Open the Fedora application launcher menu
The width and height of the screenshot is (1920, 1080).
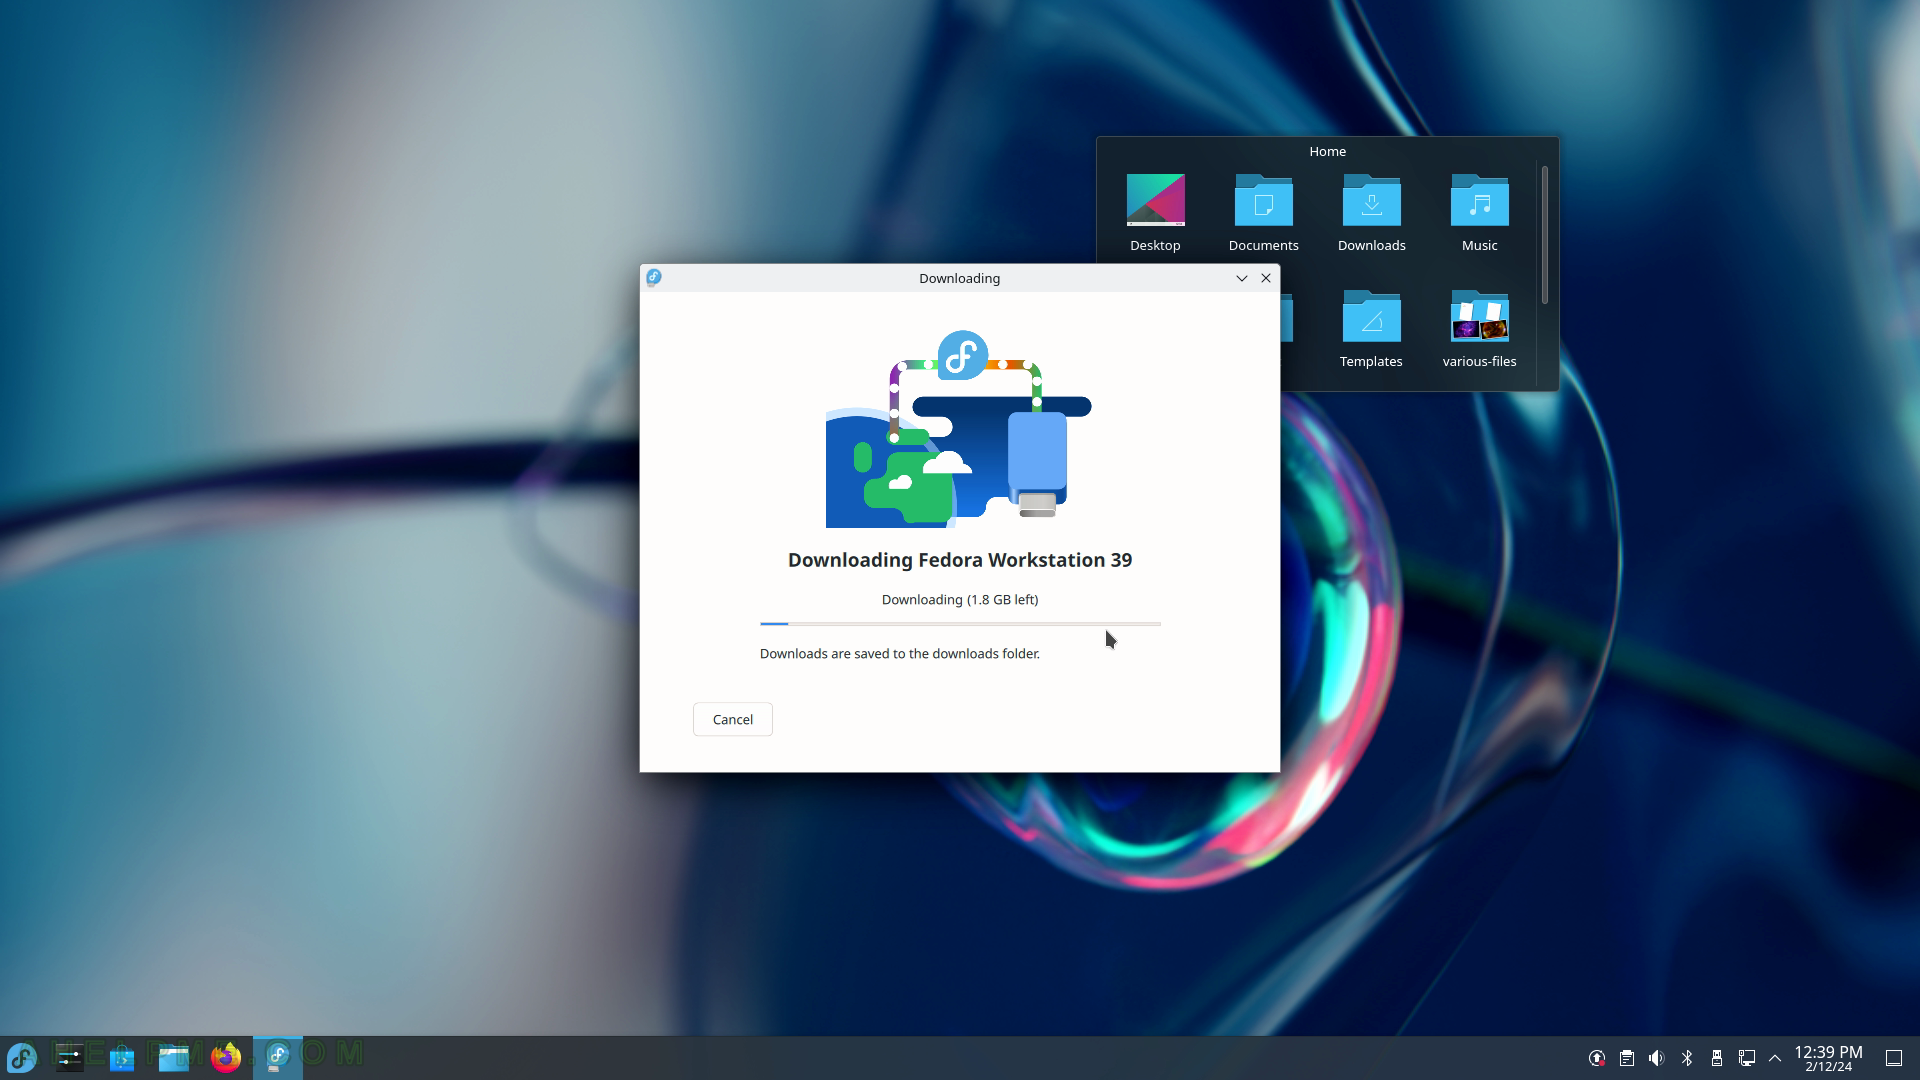pos(22,1057)
